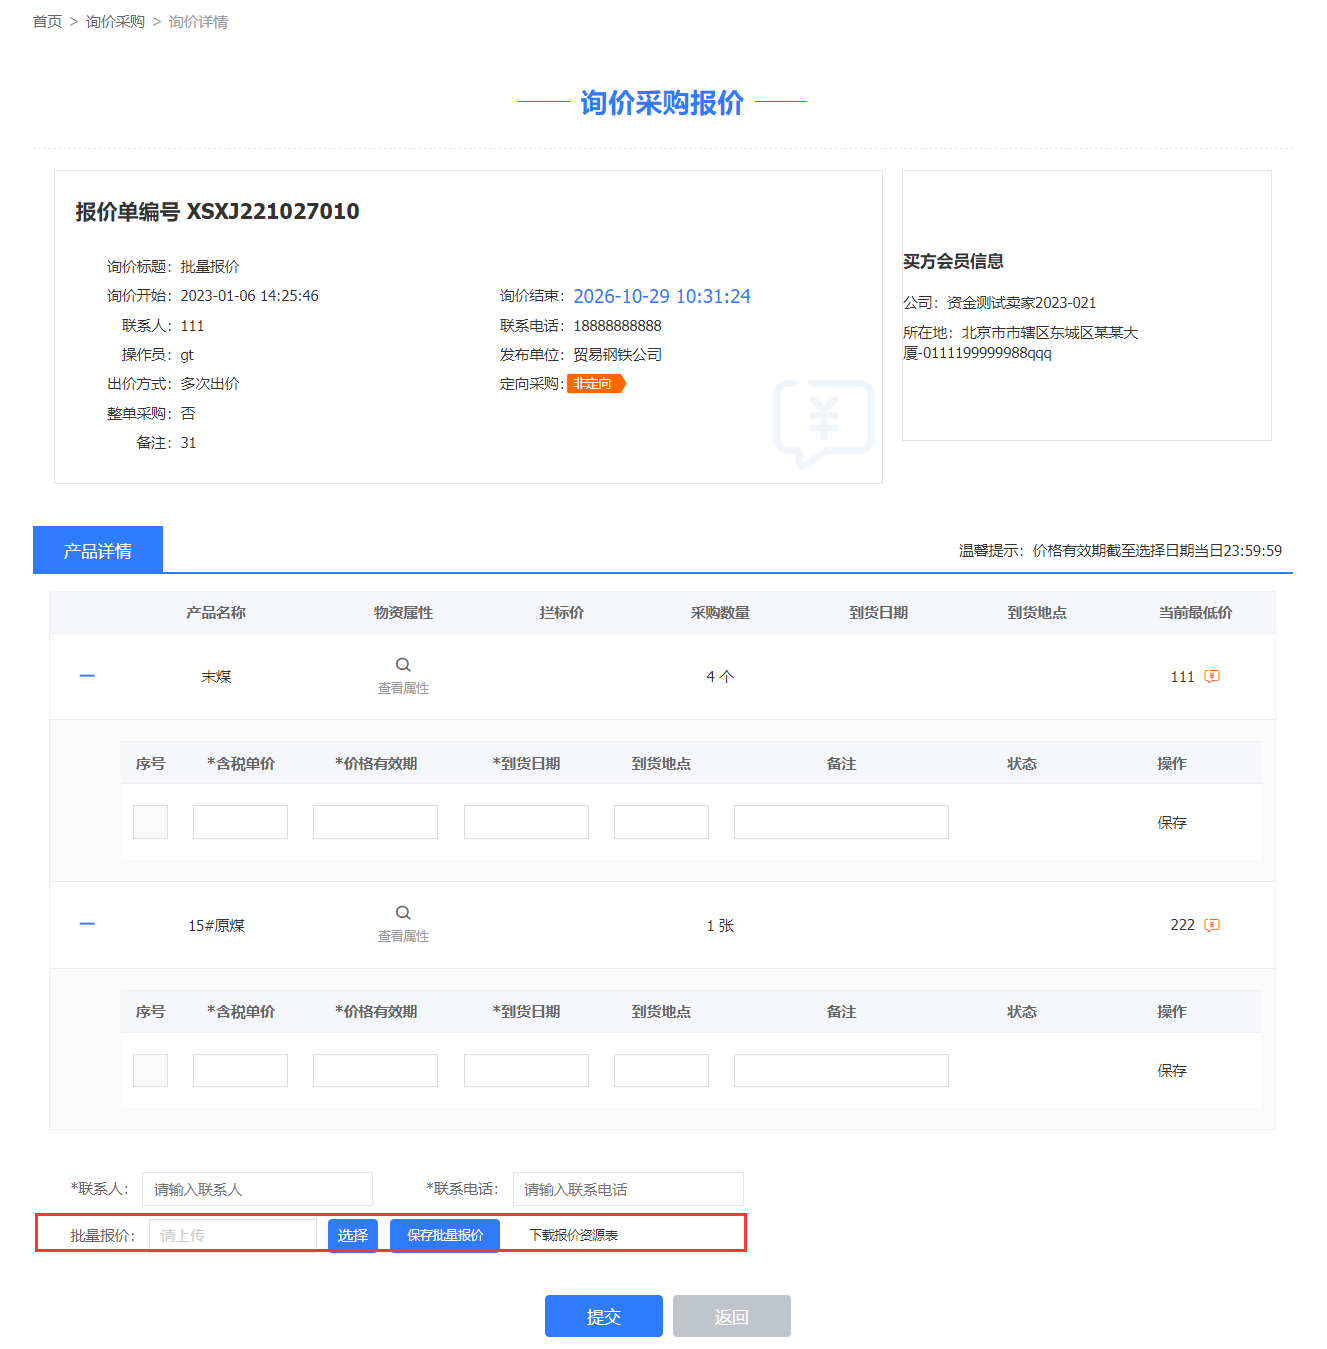Click quote number XSXJ221027010
The height and width of the screenshot is (1349, 1327).
click(273, 211)
